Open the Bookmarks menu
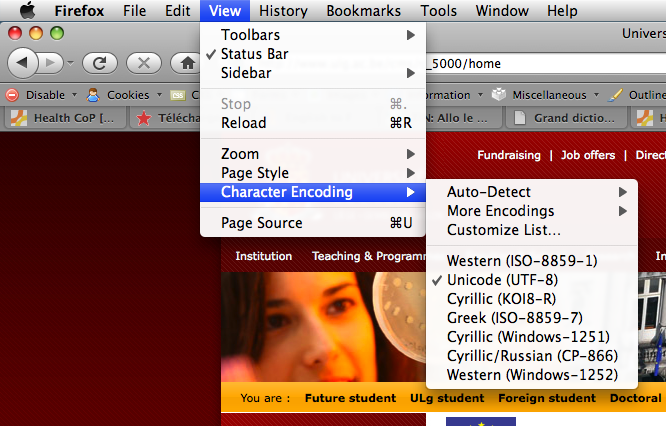 point(364,11)
